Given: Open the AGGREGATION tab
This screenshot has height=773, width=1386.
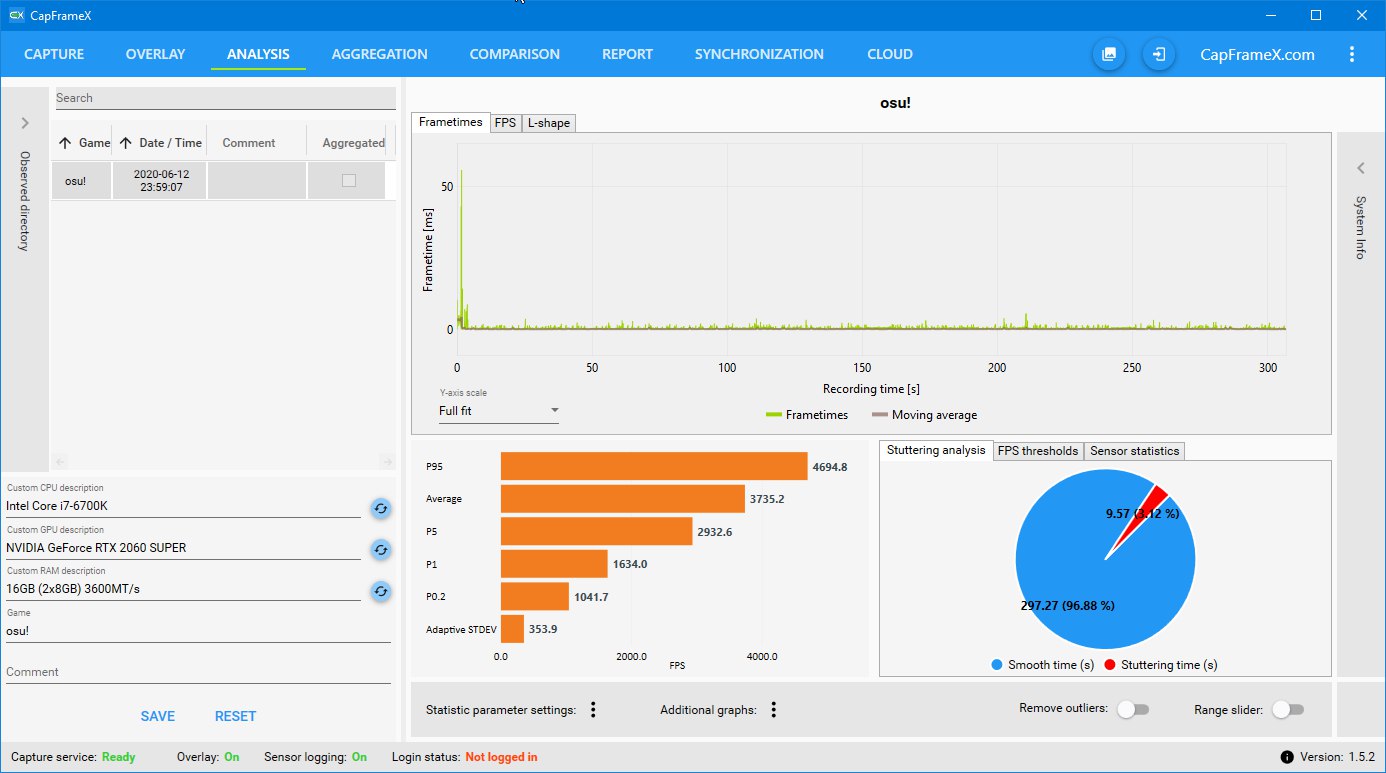Looking at the screenshot, I should click(x=379, y=55).
